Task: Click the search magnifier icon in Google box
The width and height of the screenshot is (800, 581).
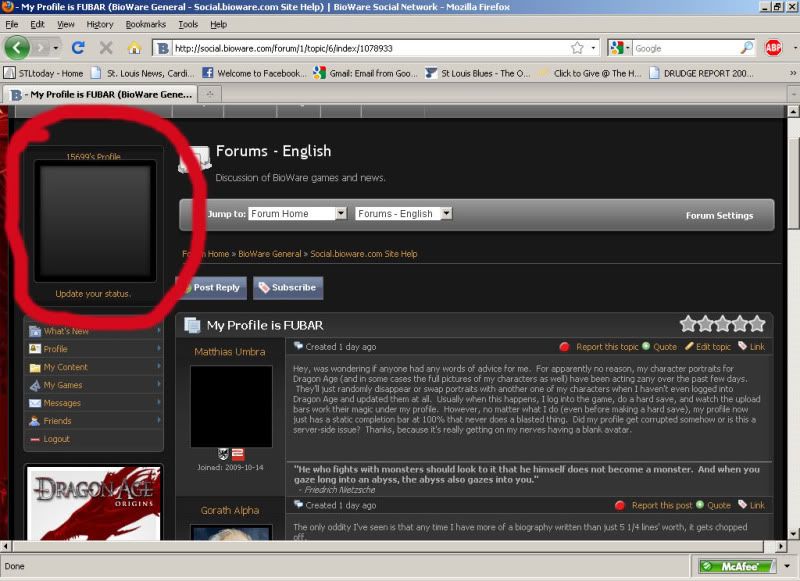Action: pyautogui.click(x=746, y=47)
